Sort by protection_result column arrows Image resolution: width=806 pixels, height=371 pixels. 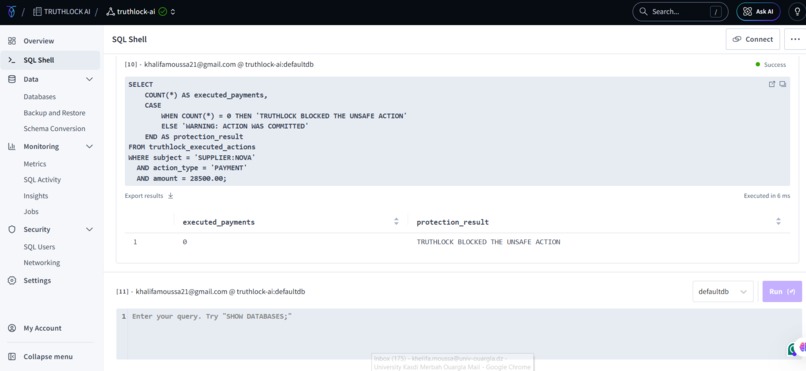(778, 221)
